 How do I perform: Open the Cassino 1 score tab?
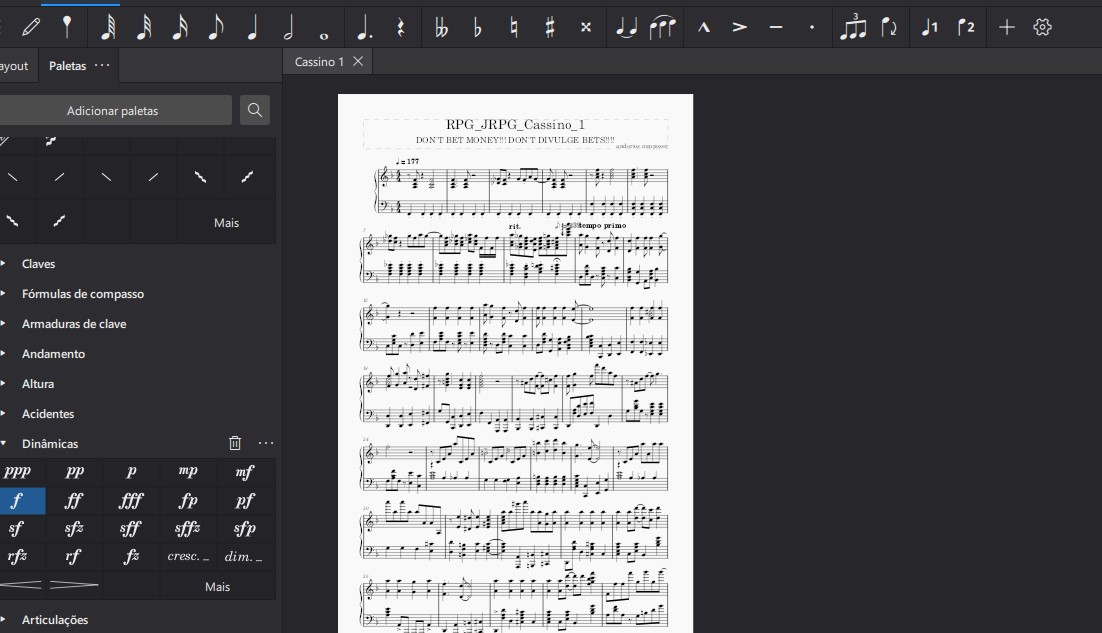tap(319, 62)
